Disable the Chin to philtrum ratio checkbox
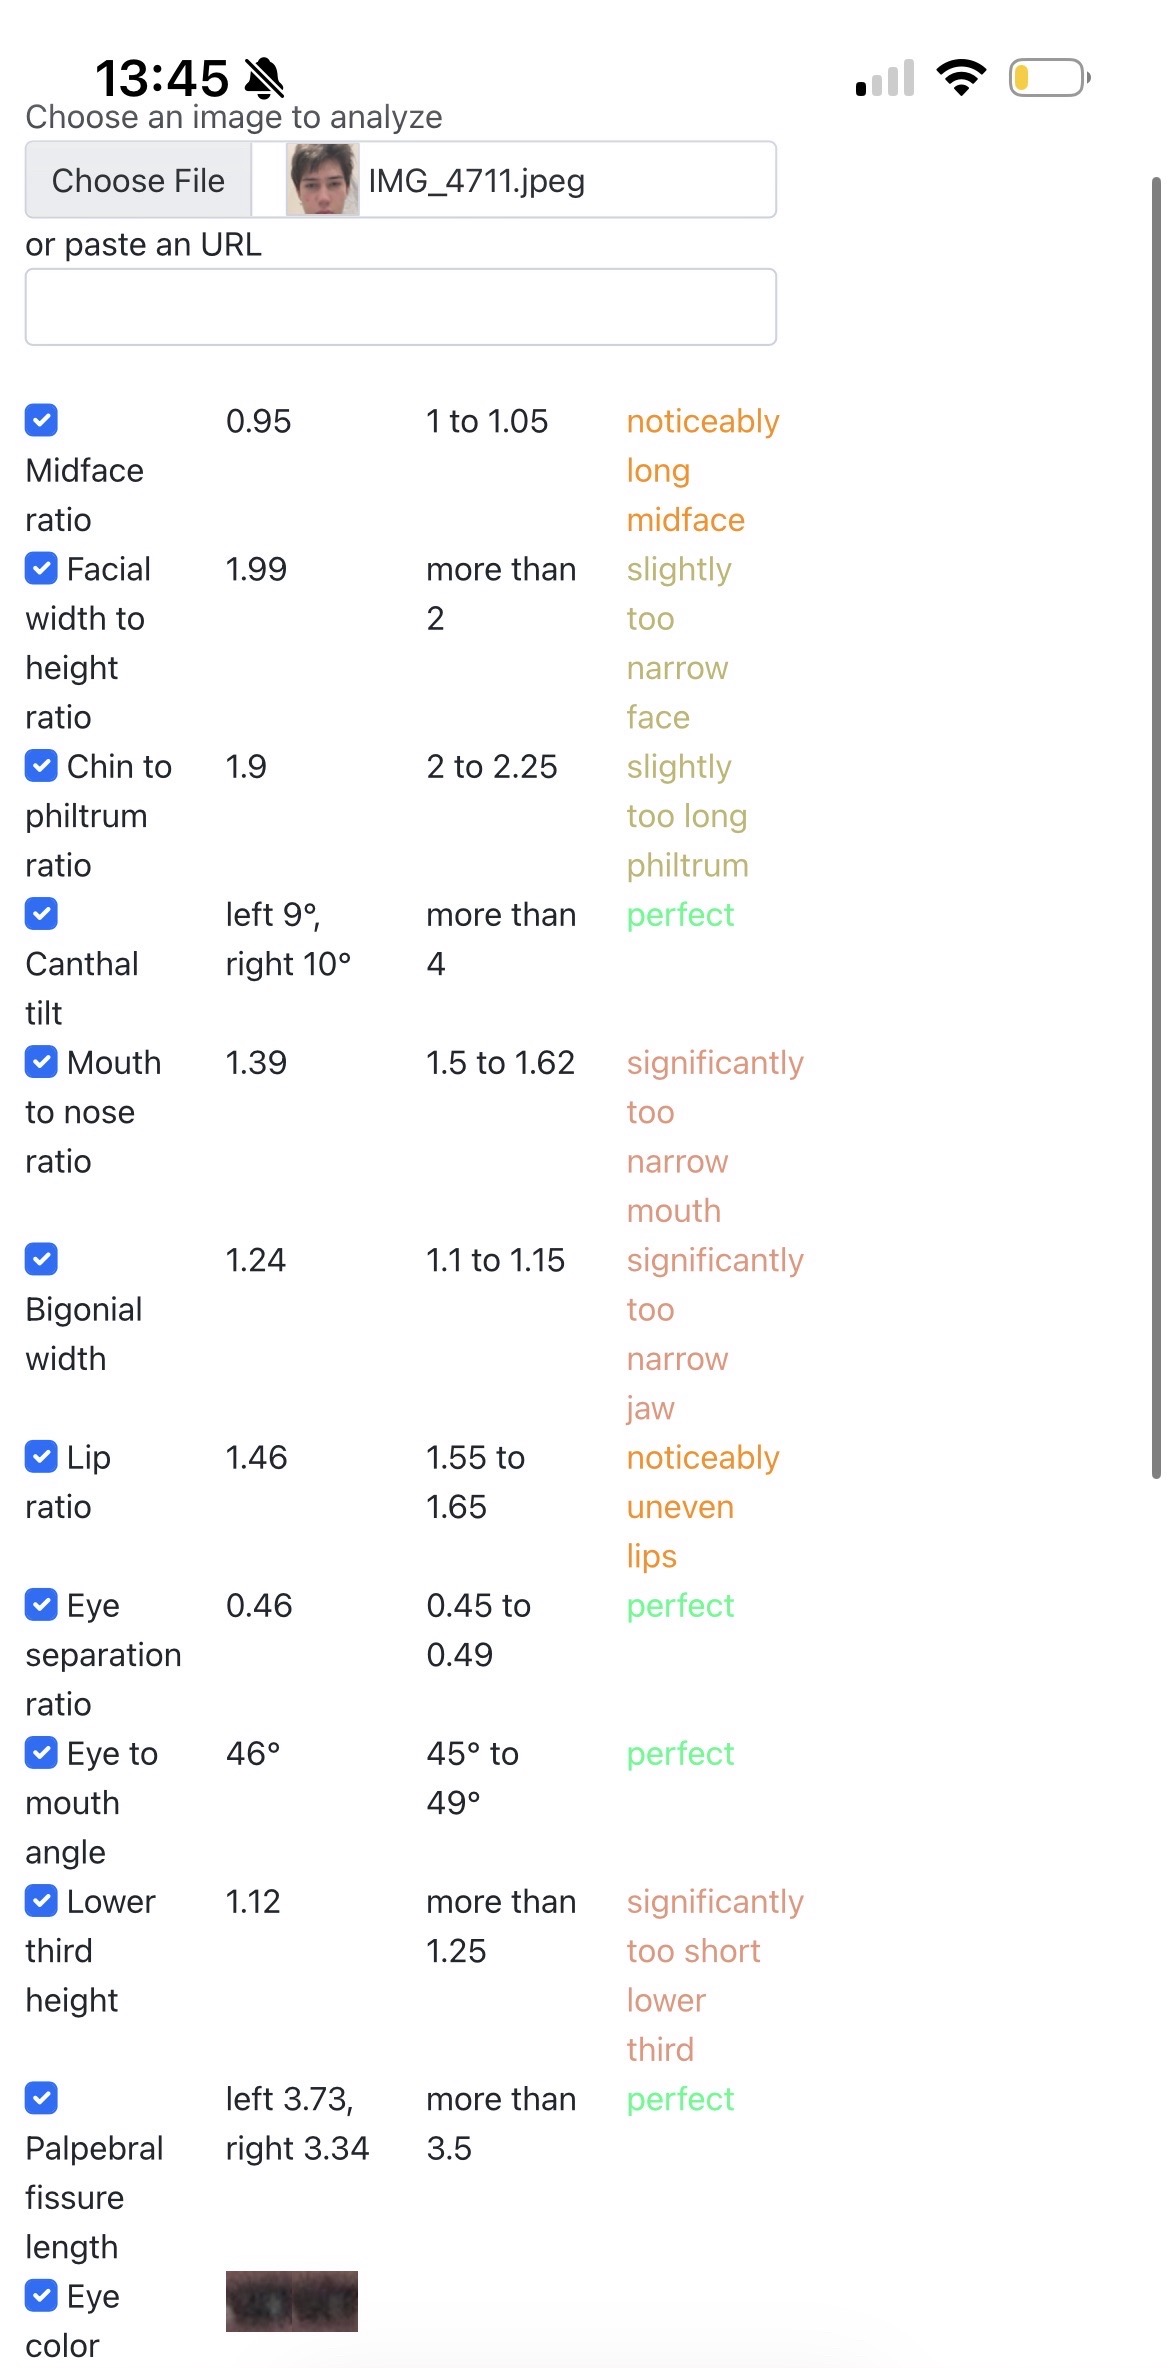 41,766
